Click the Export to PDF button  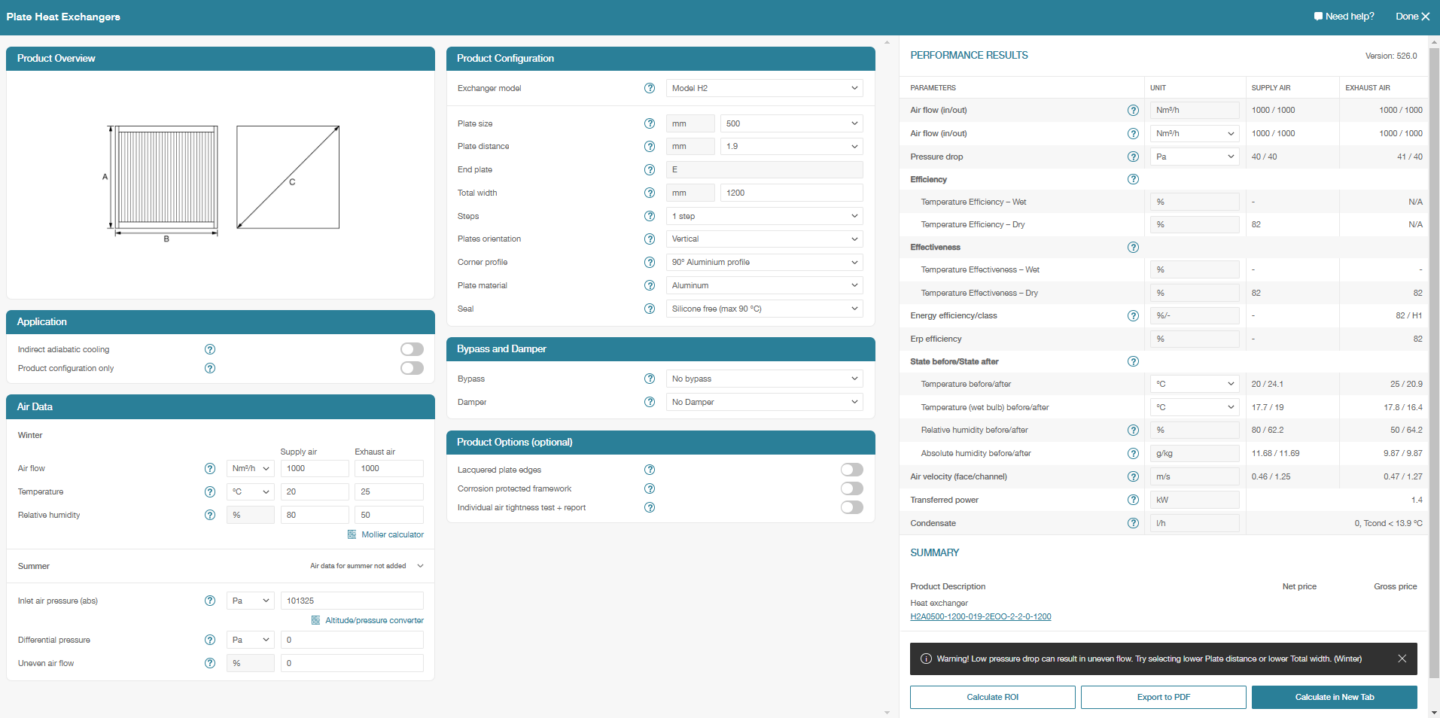(1163, 697)
